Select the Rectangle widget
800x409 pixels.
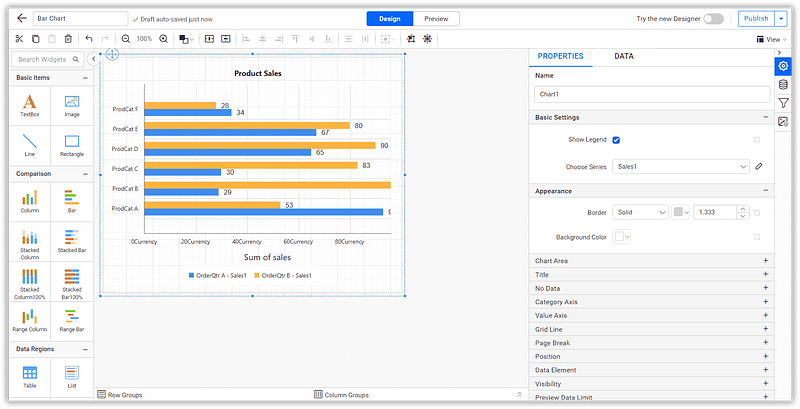pos(72,145)
